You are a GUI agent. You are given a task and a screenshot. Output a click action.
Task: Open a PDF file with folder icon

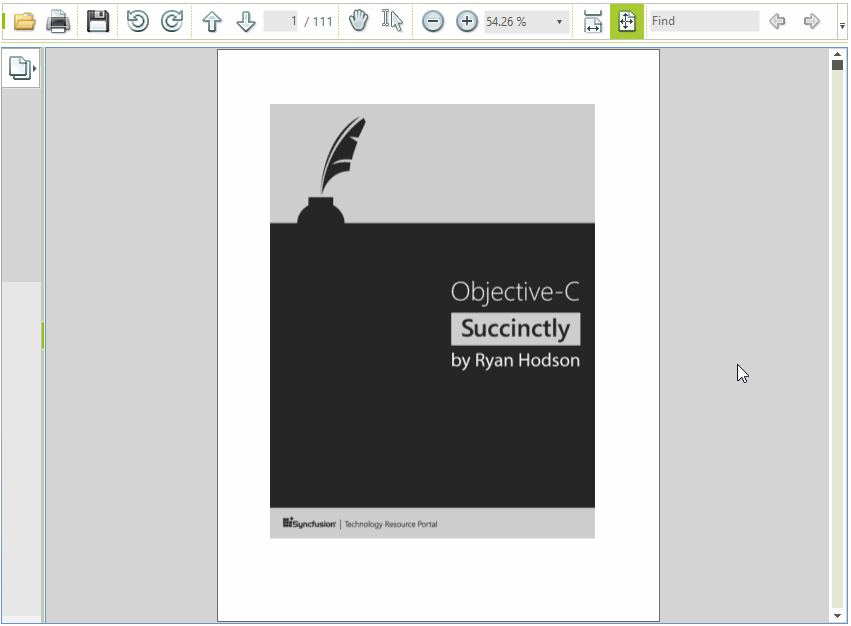pyautogui.click(x=24, y=22)
